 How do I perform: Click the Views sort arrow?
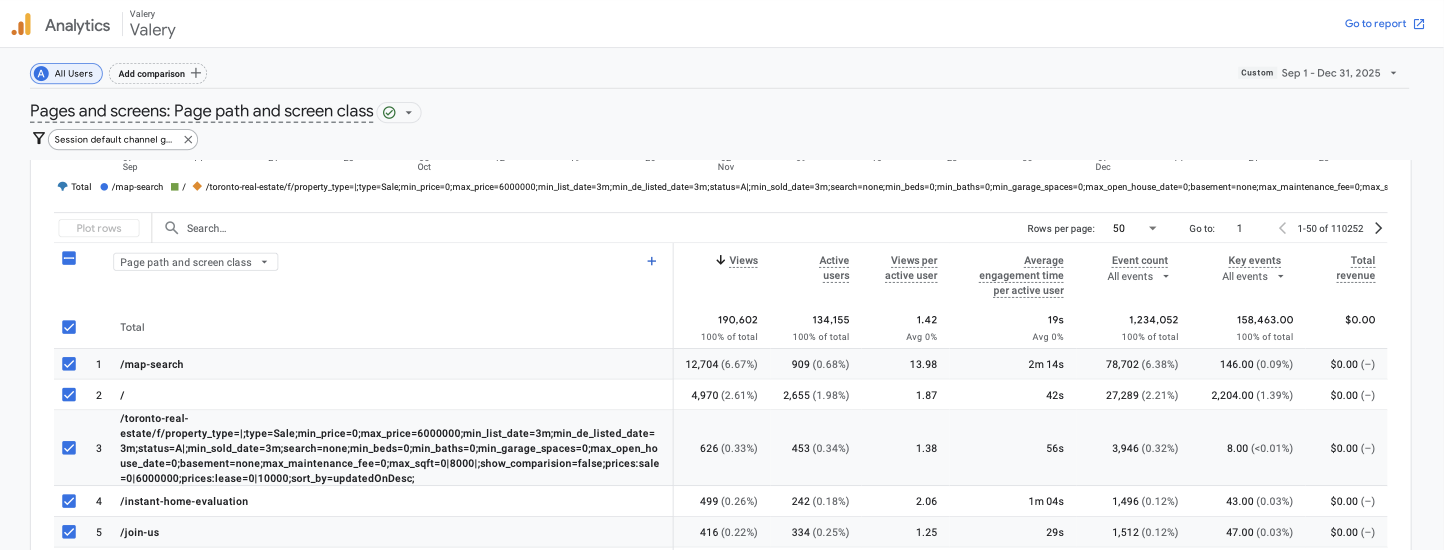click(720, 260)
